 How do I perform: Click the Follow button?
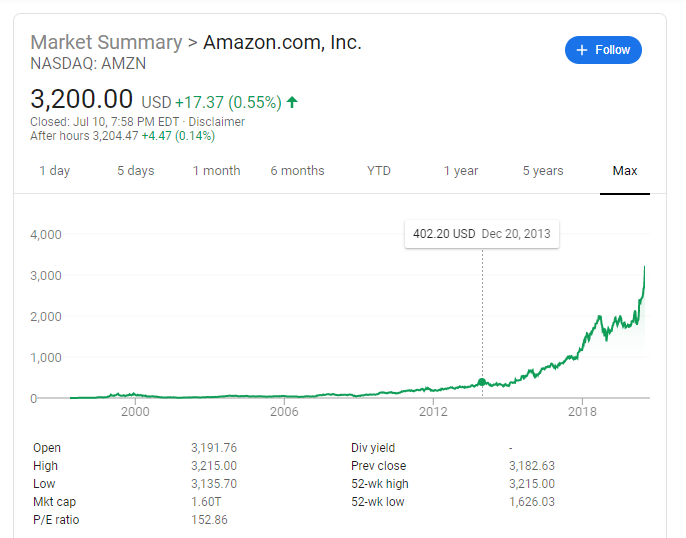tap(603, 50)
